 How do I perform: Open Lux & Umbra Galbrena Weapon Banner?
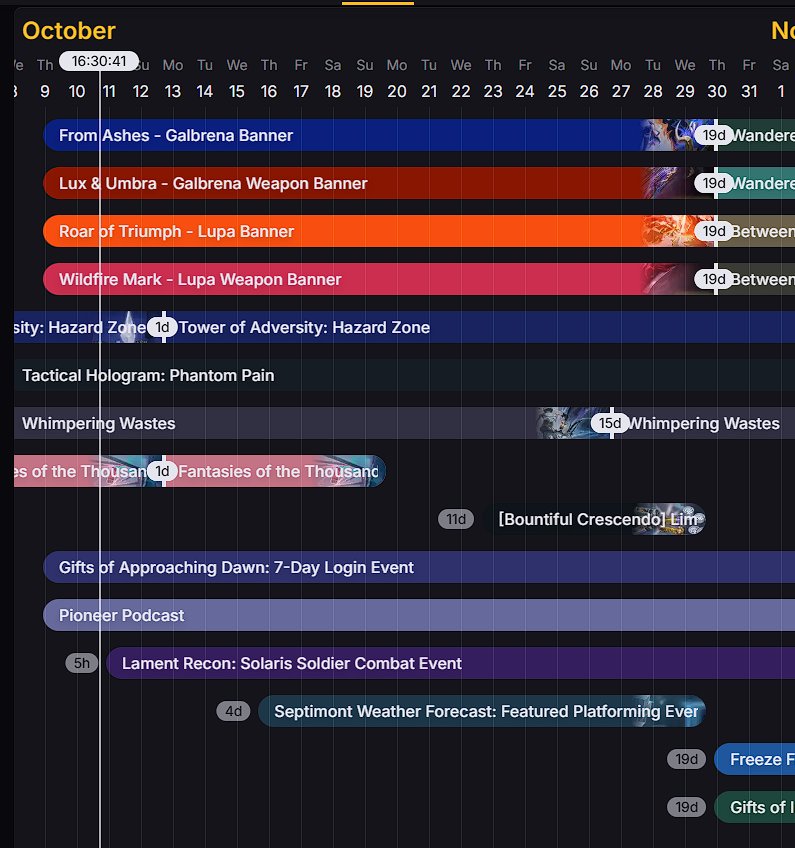[379, 183]
